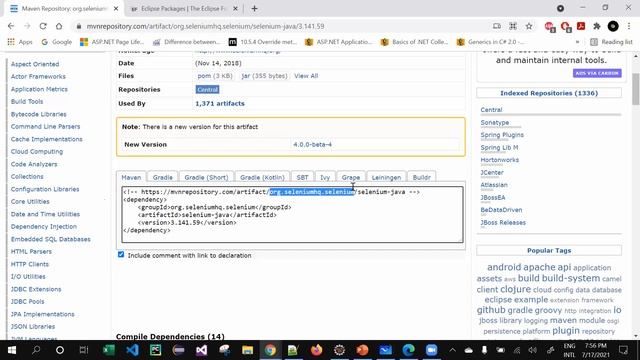640x360 pixels.
Task: Open Task View on taskbar
Action: [84, 350]
